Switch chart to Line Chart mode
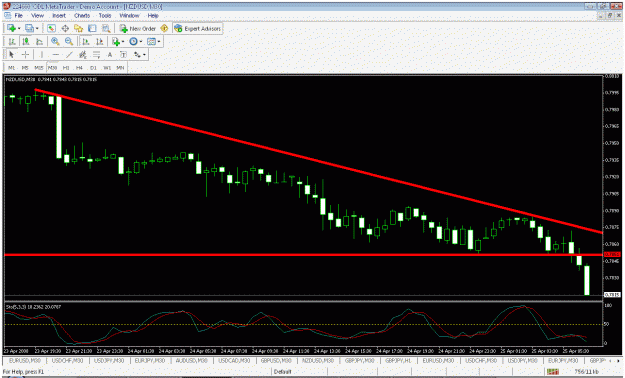Viewport: 625px width, 378px height. click(x=39, y=41)
